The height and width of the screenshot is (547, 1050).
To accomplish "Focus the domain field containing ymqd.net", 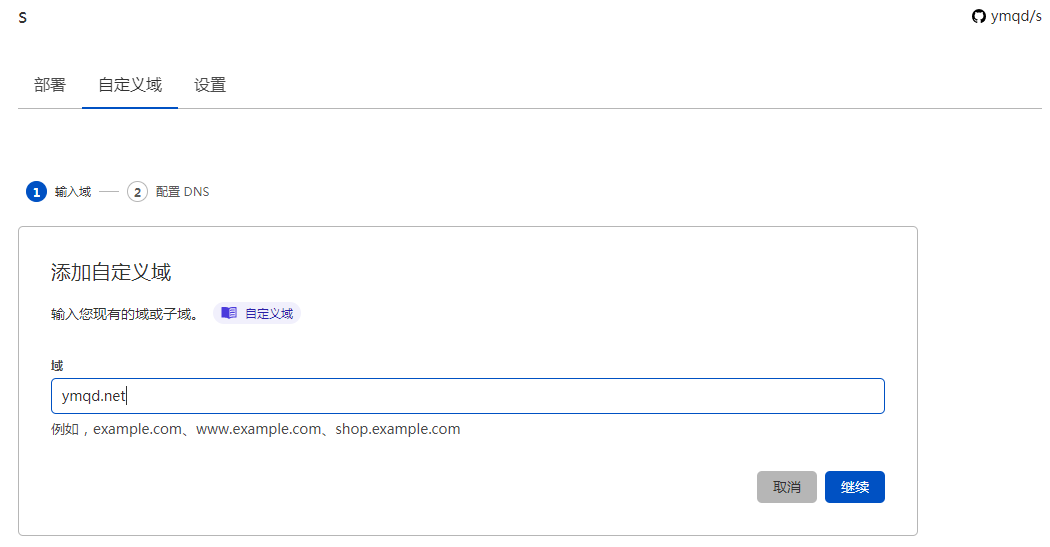I will pos(467,396).
